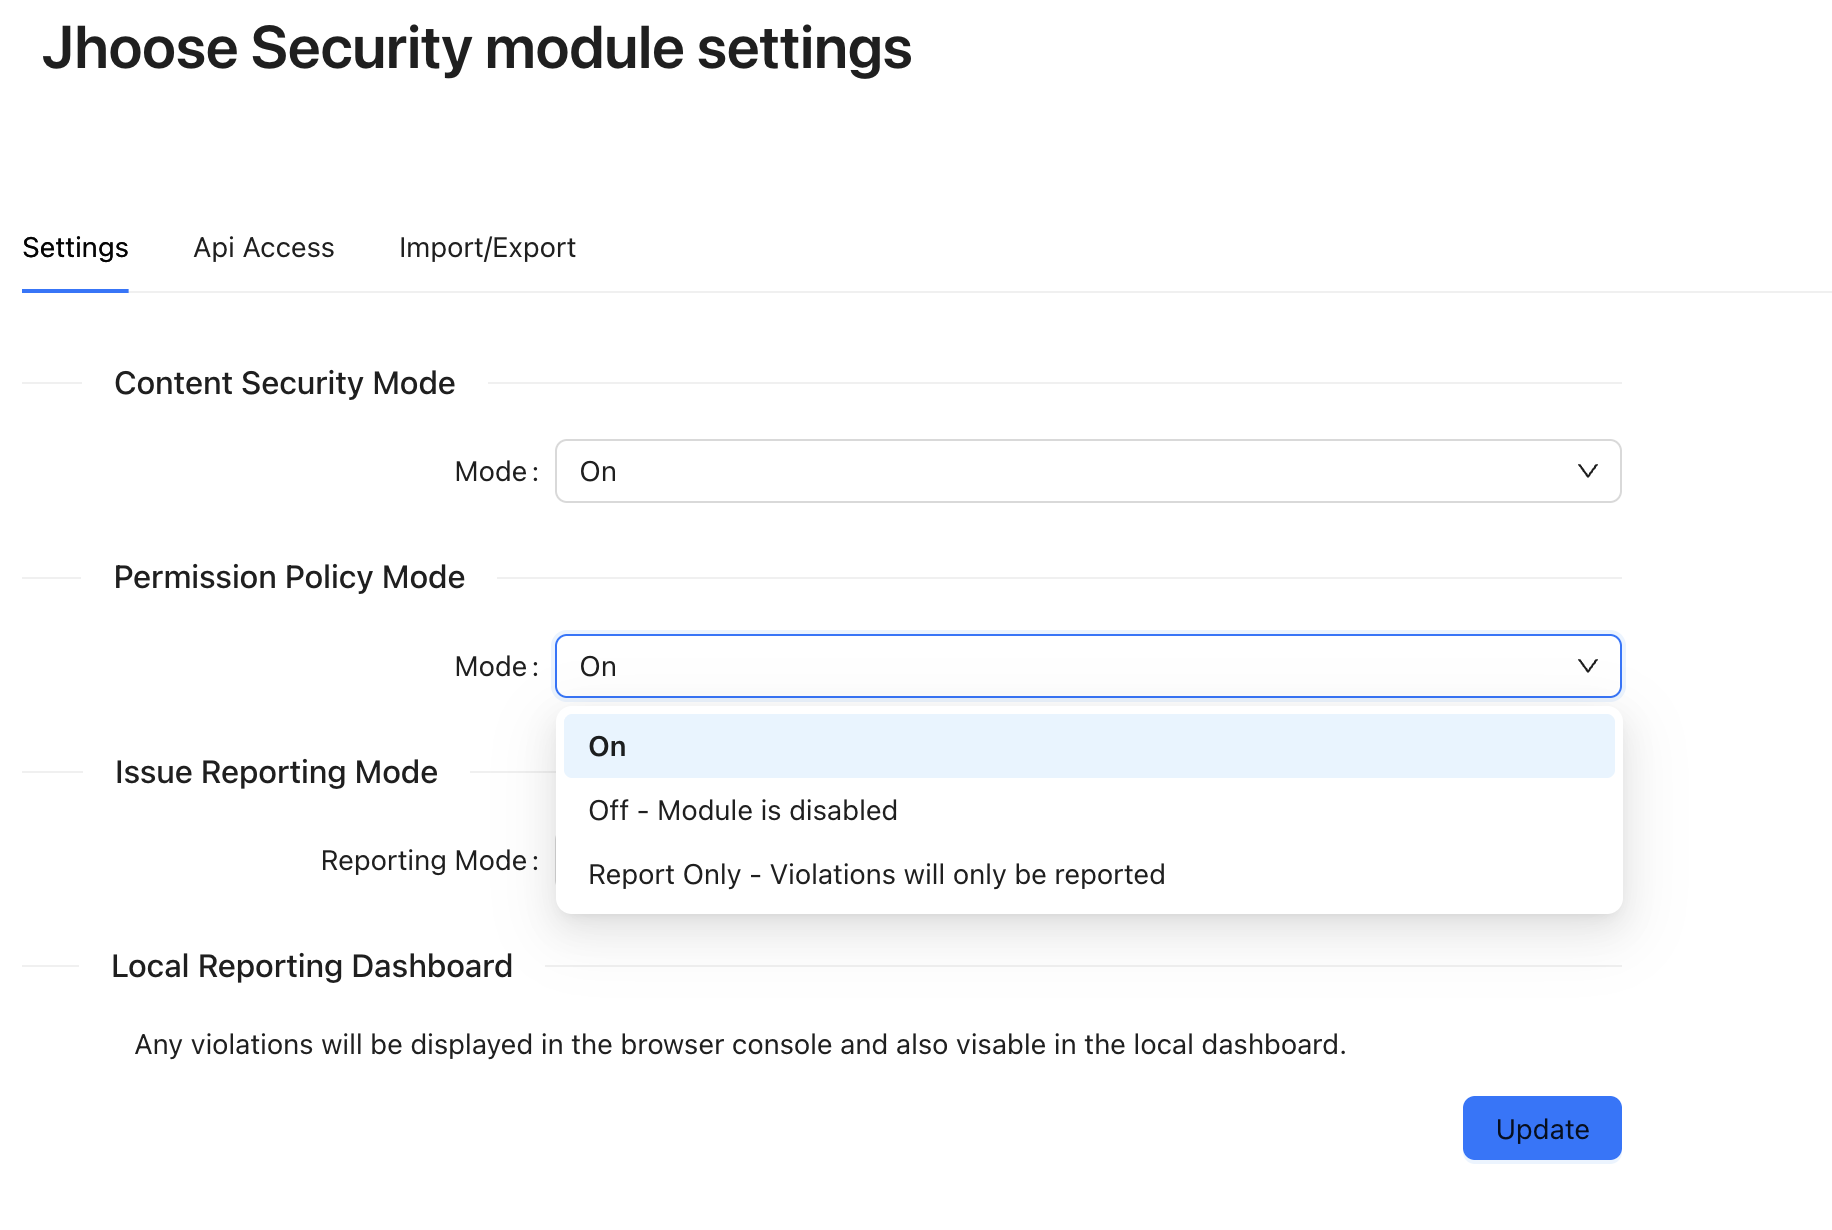Click the Permission Policy Mode dropdown chevron
This screenshot has width=1832, height=1230.
[1587, 665]
